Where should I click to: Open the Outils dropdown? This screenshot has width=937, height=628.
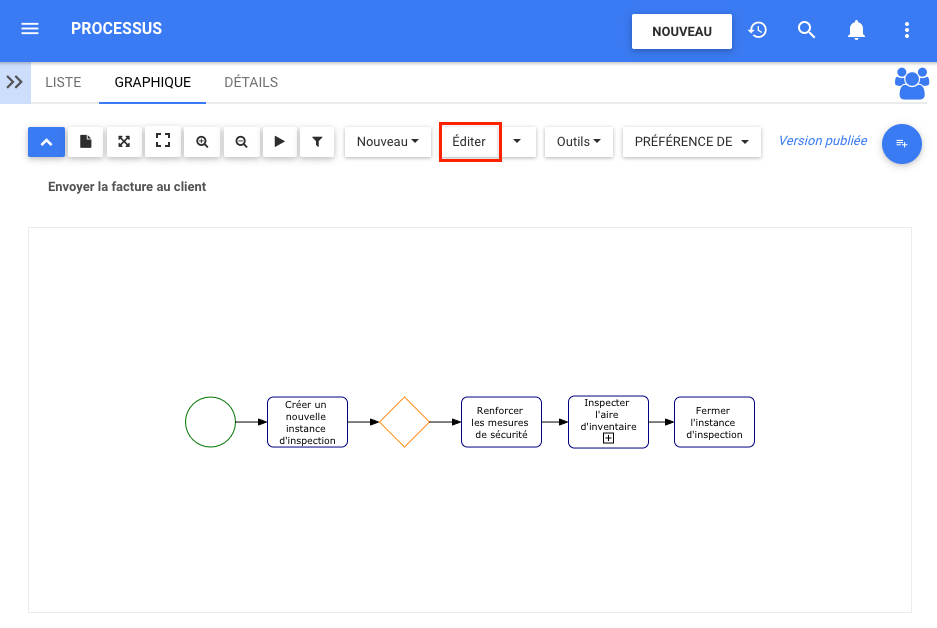578,142
